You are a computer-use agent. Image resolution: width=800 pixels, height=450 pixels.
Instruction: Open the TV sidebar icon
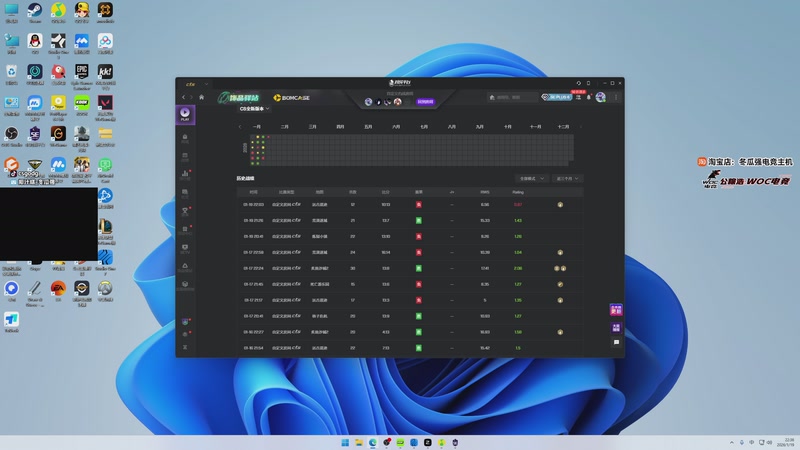[185, 247]
